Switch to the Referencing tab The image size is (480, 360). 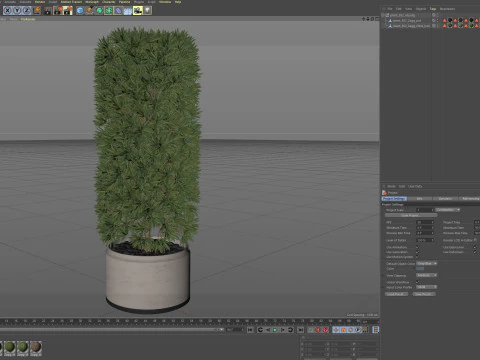coord(470,199)
